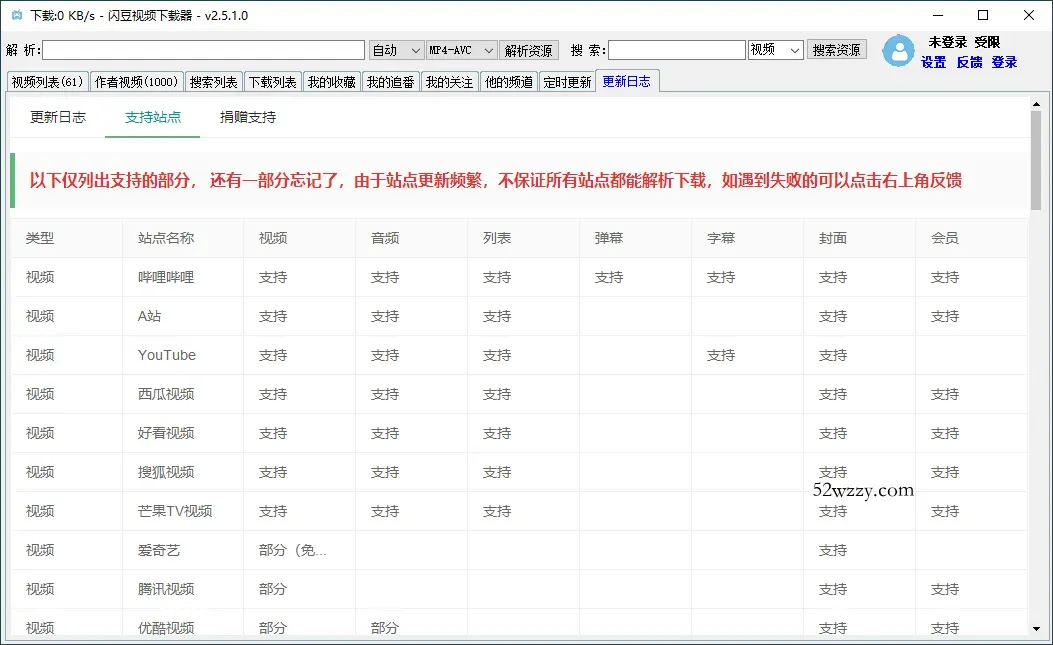Switch to 我的追番 tab
The image size is (1053, 645).
391,82
